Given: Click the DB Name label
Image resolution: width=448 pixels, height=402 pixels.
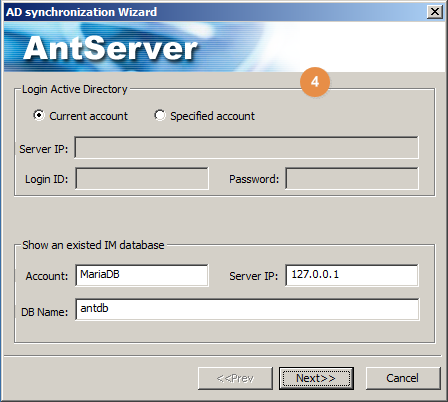Looking at the screenshot, I should tap(44, 312).
